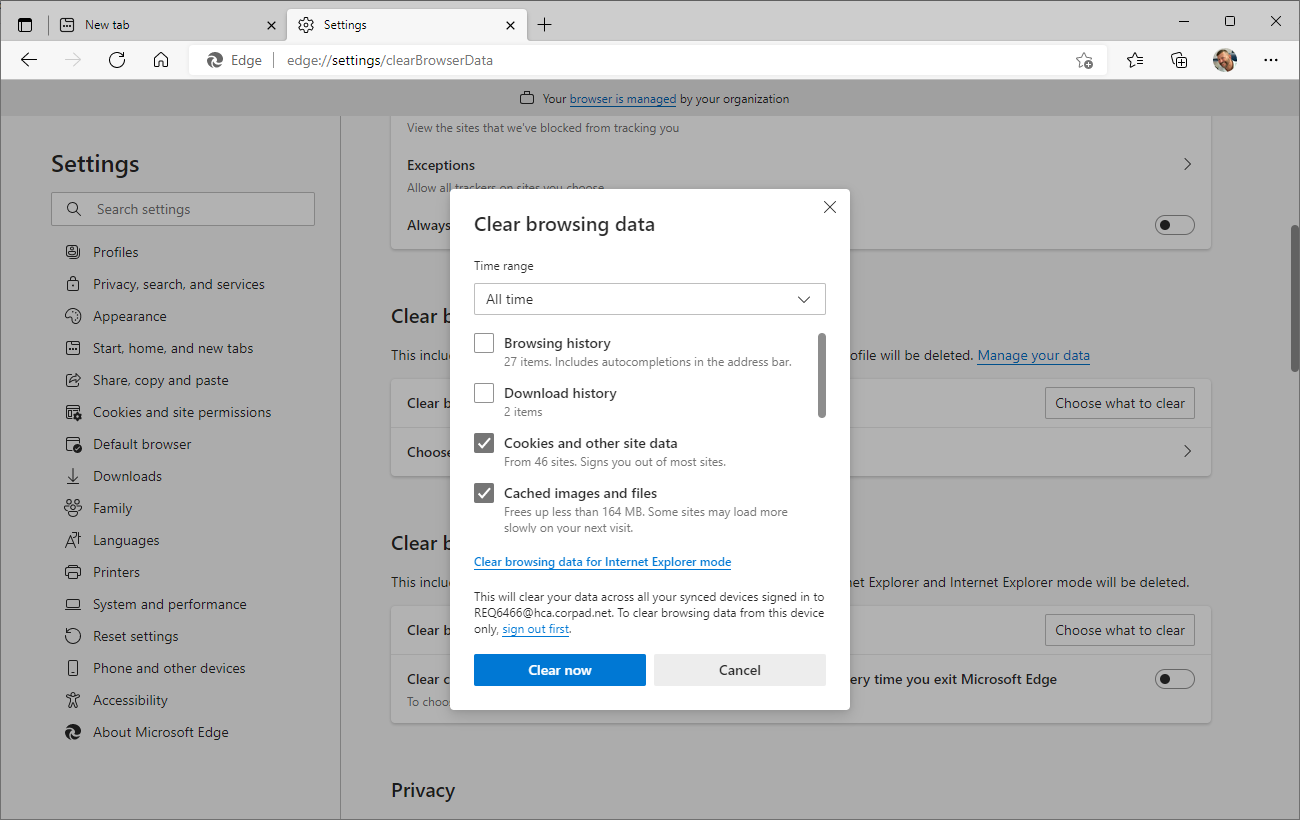
Task: Click the browser refresh icon
Action: coord(117,60)
